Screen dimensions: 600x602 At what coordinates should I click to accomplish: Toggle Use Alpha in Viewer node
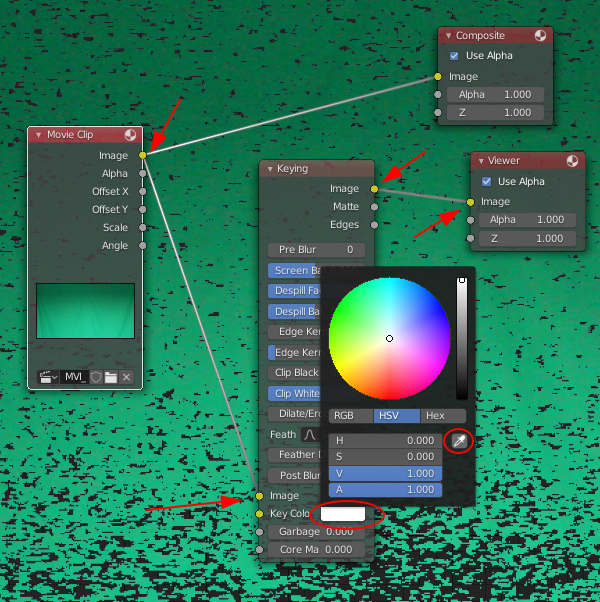(x=487, y=181)
